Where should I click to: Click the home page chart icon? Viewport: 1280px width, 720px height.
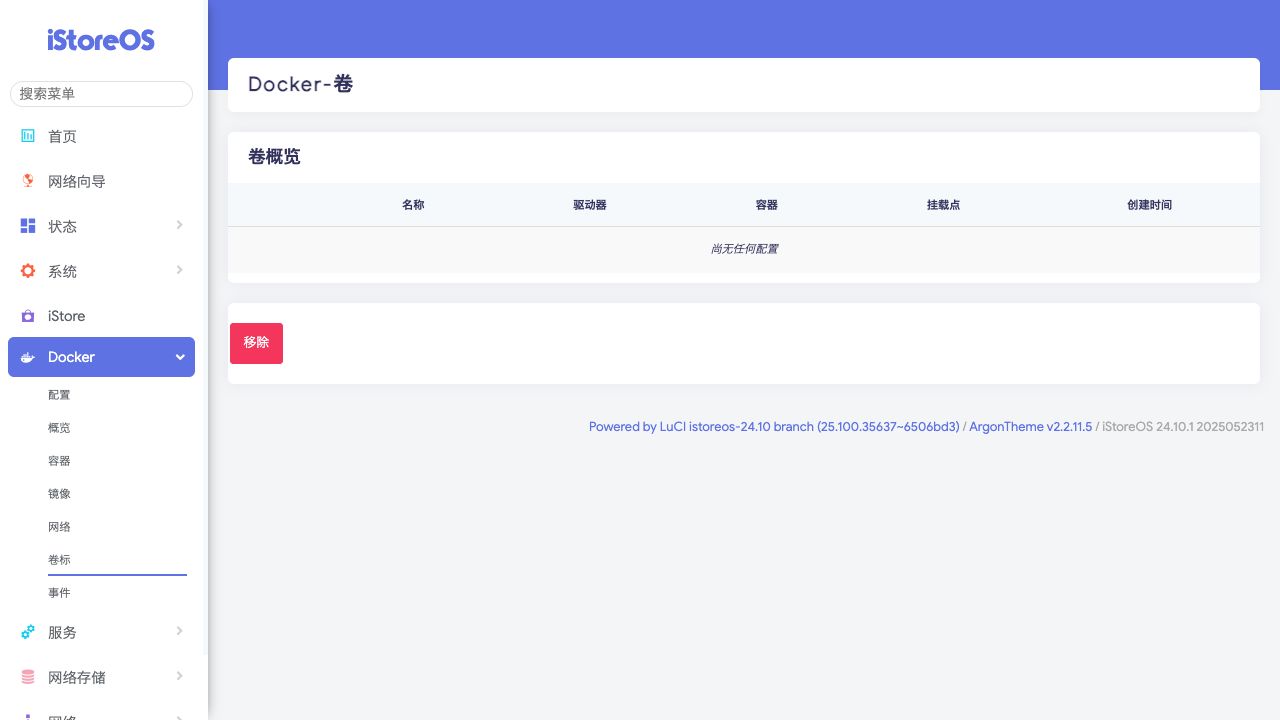[x=28, y=136]
